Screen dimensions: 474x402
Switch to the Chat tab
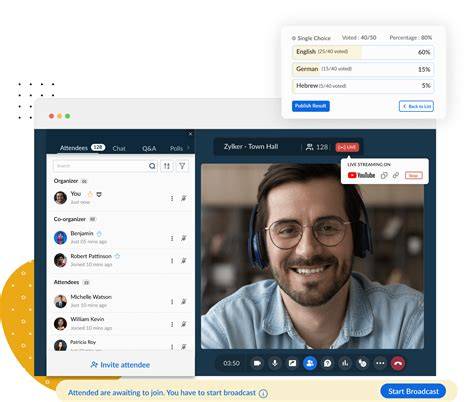(x=119, y=148)
